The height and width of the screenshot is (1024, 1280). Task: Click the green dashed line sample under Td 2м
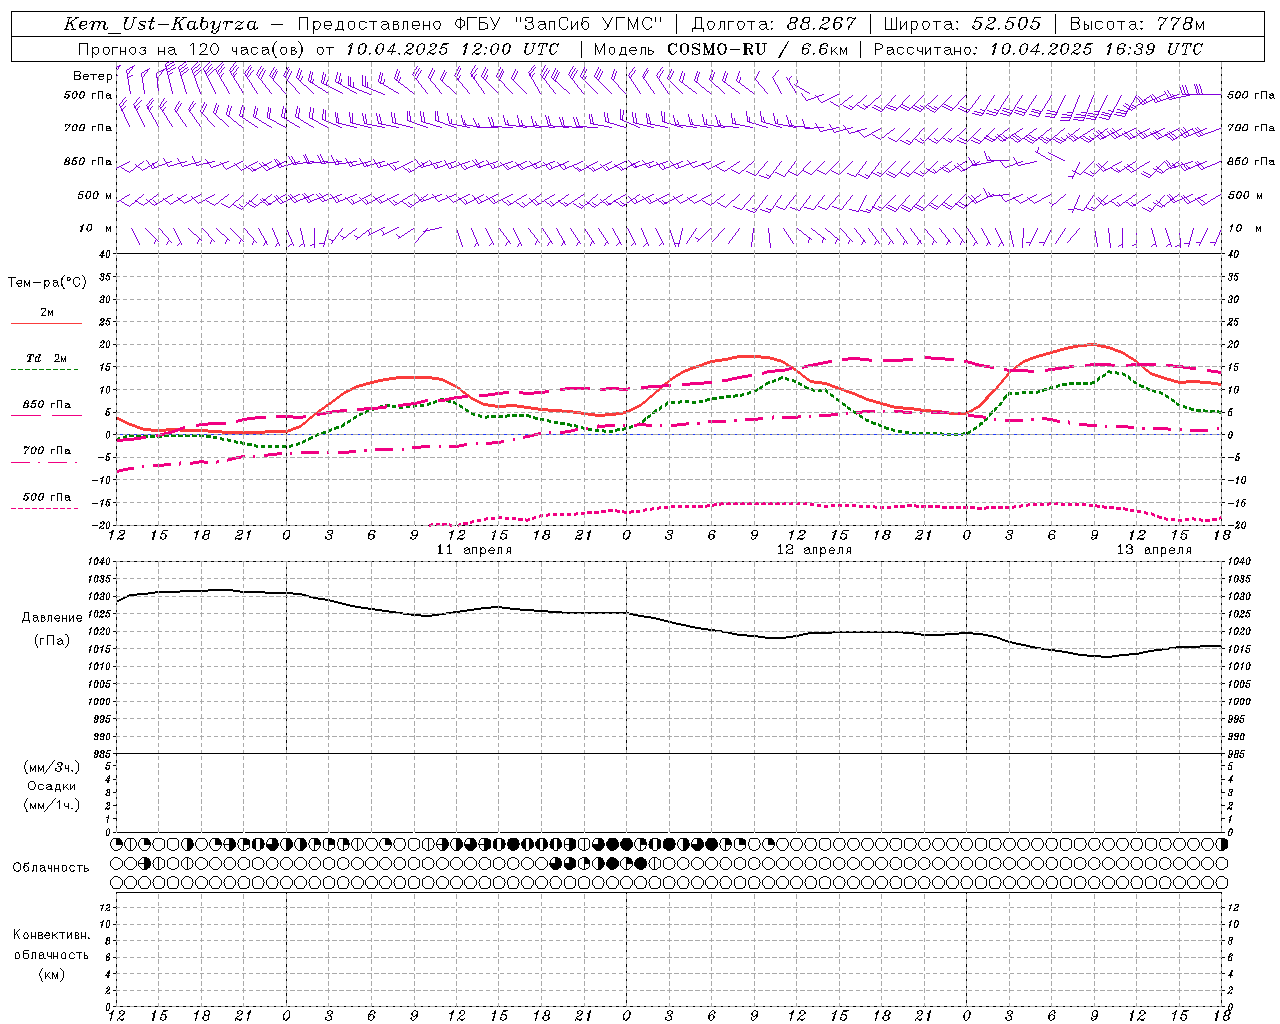pos(46,370)
